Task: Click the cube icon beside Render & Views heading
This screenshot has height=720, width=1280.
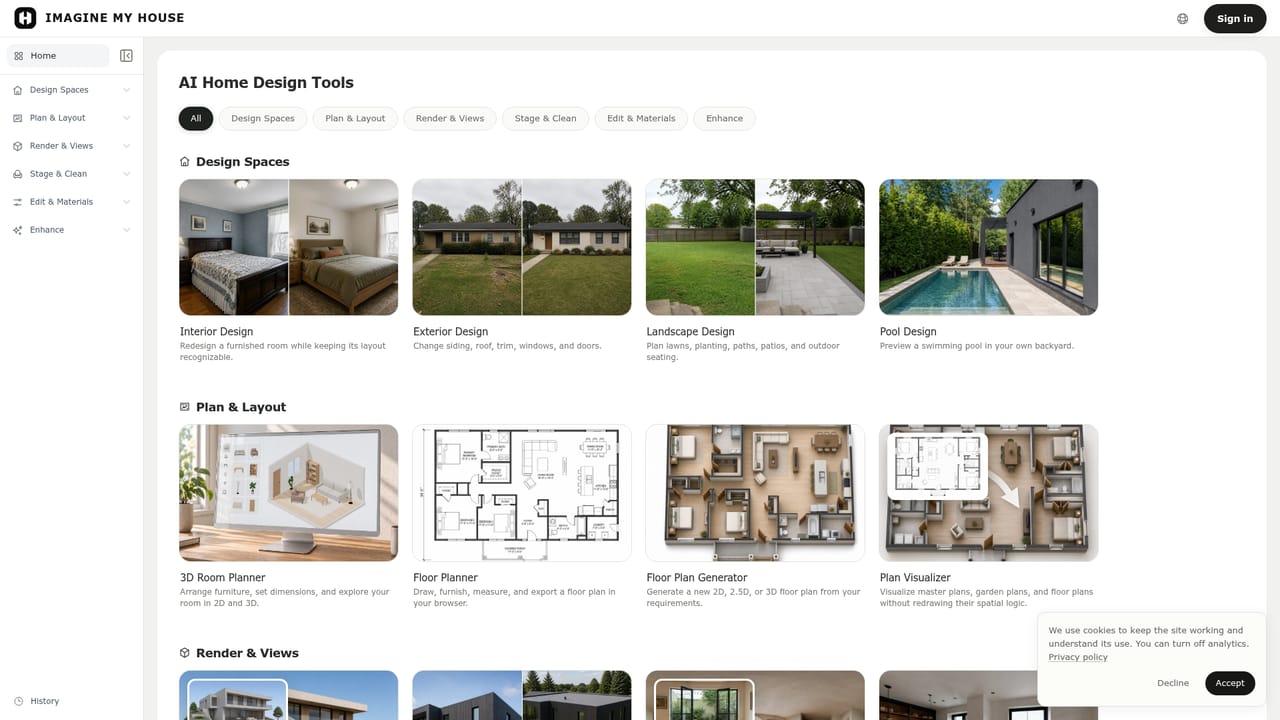Action: click(x=184, y=653)
